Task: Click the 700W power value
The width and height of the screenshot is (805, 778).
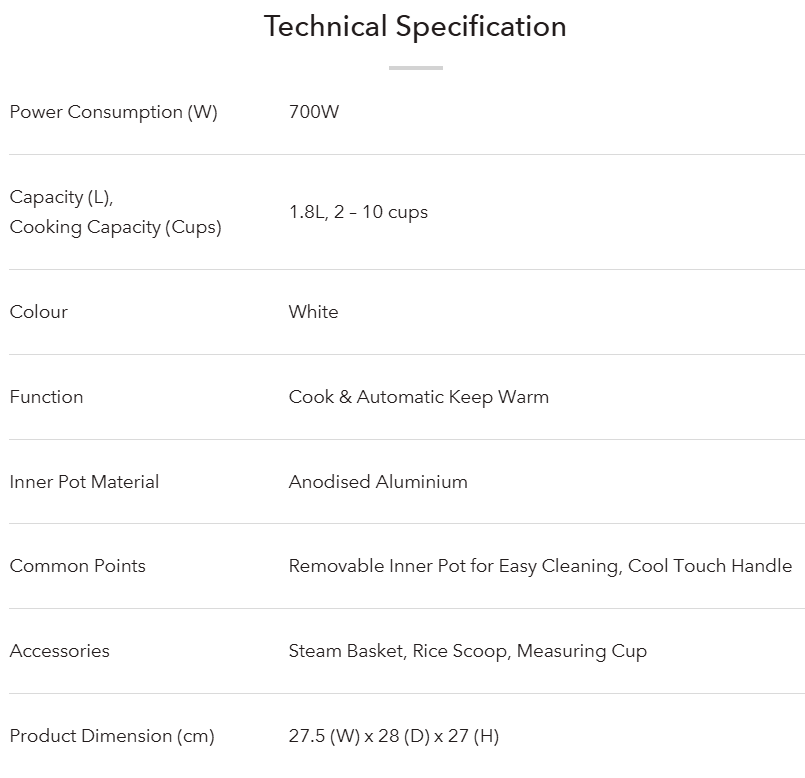Action: point(314,112)
